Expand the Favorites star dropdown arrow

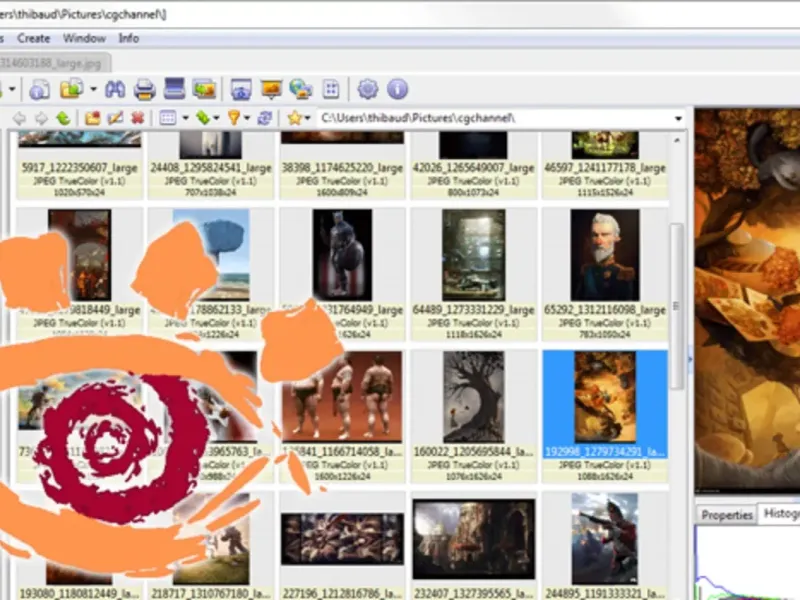click(307, 118)
